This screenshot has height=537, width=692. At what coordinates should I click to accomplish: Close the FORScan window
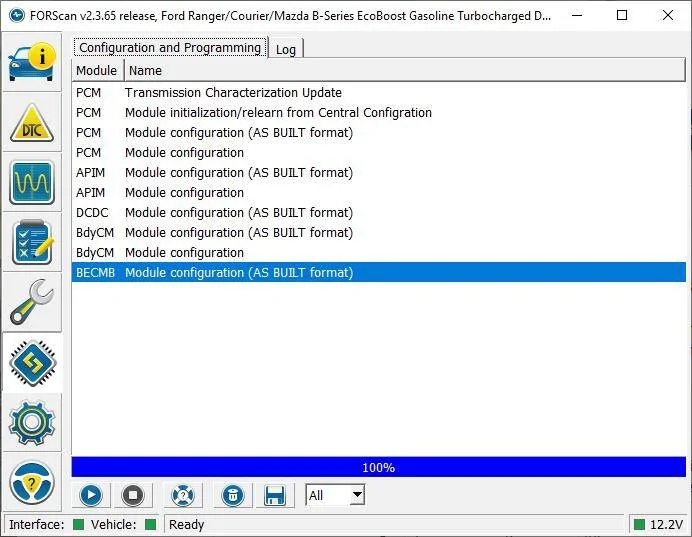point(668,15)
